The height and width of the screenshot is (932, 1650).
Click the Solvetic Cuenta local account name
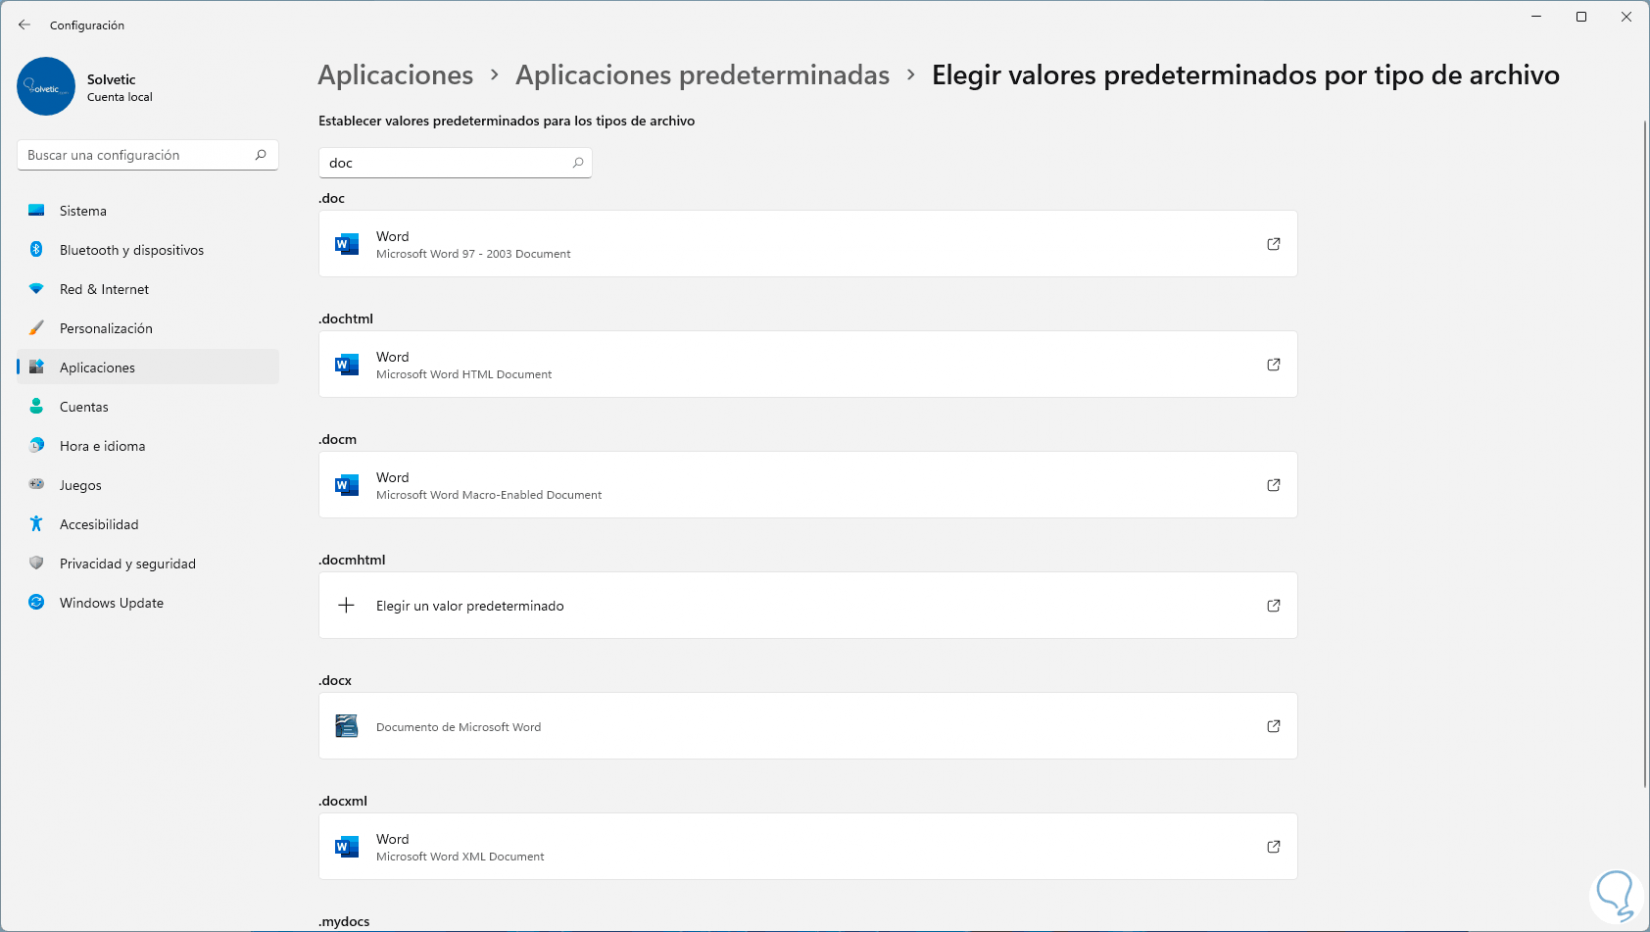[x=120, y=88]
